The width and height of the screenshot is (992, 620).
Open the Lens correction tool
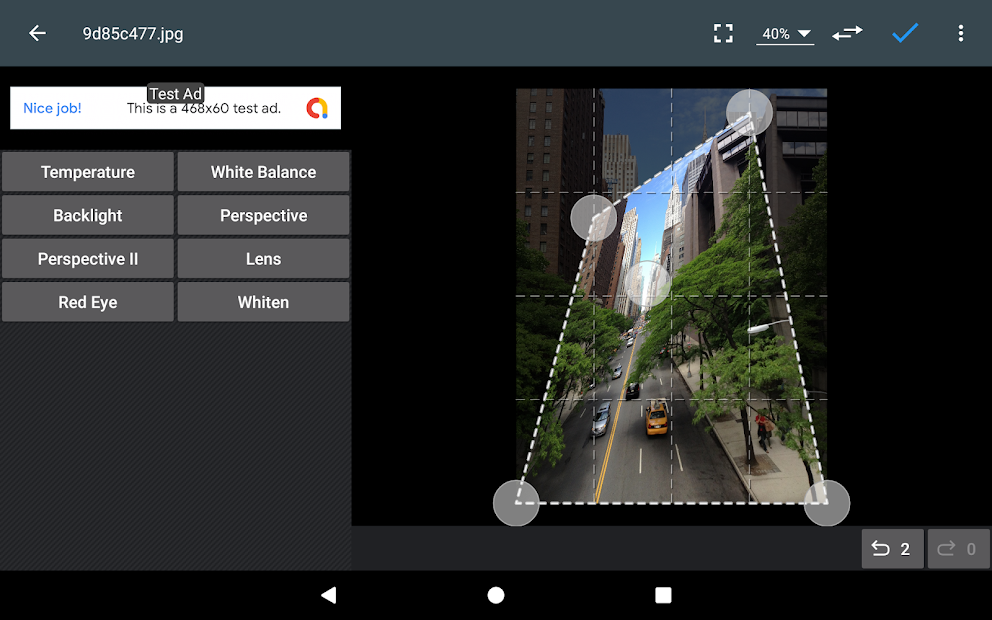pos(263,258)
